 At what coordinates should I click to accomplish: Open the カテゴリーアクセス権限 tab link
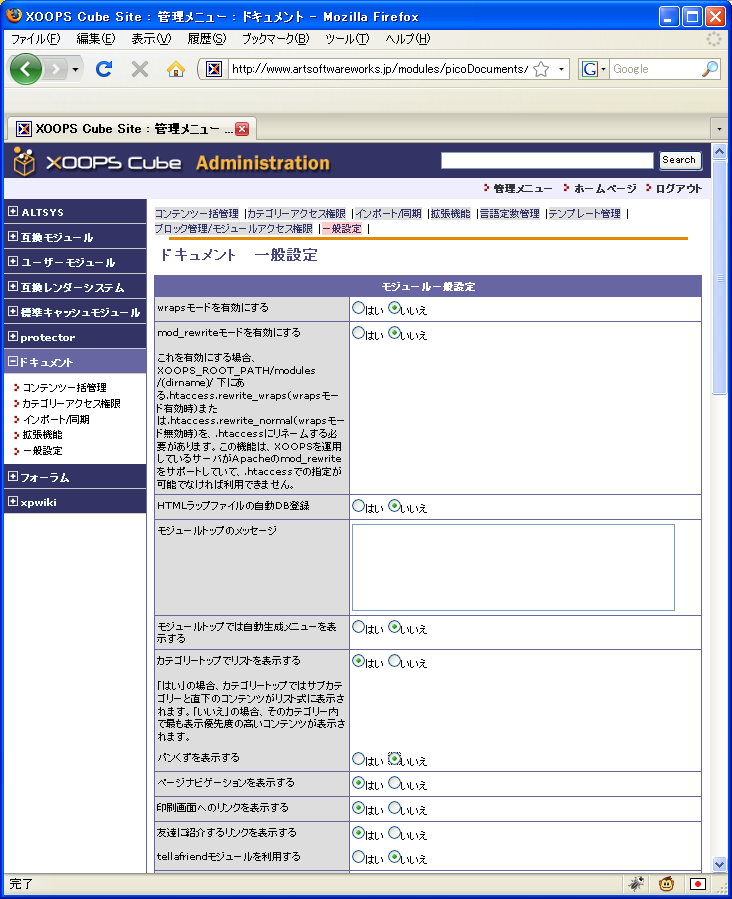pos(296,213)
